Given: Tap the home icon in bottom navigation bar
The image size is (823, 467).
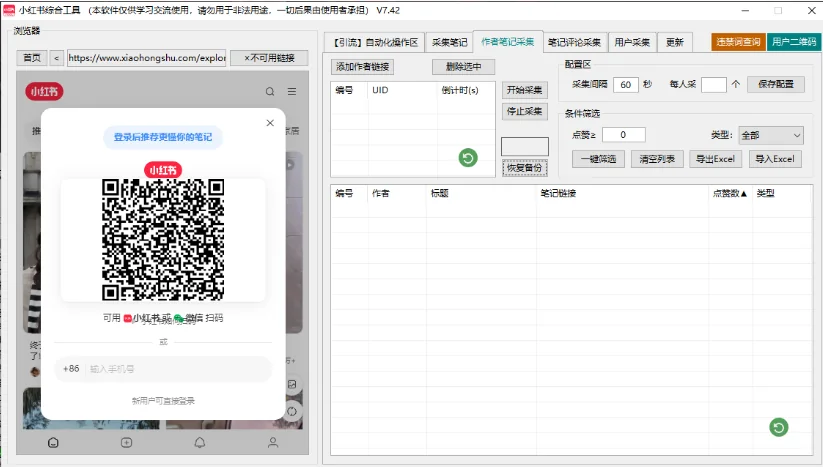Looking at the screenshot, I should [x=53, y=443].
